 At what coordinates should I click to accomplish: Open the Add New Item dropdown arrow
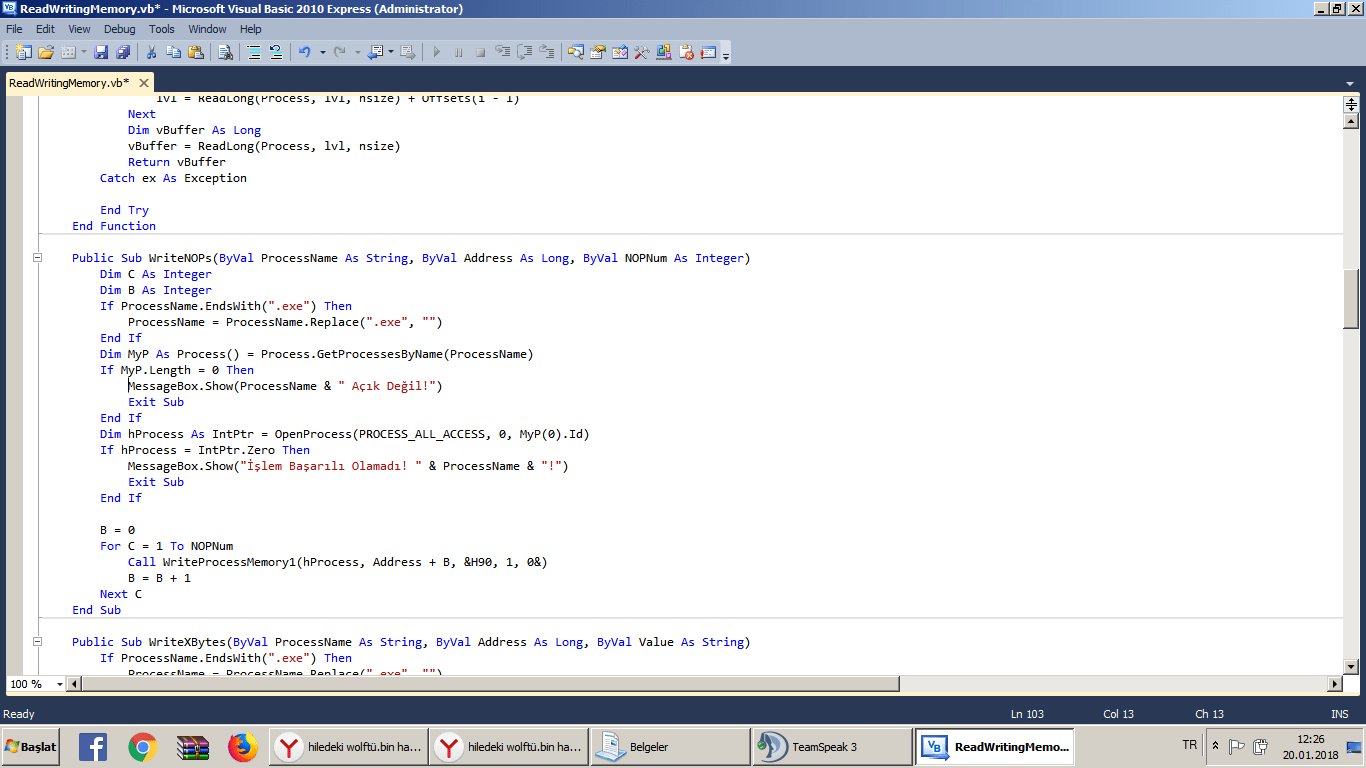84,52
